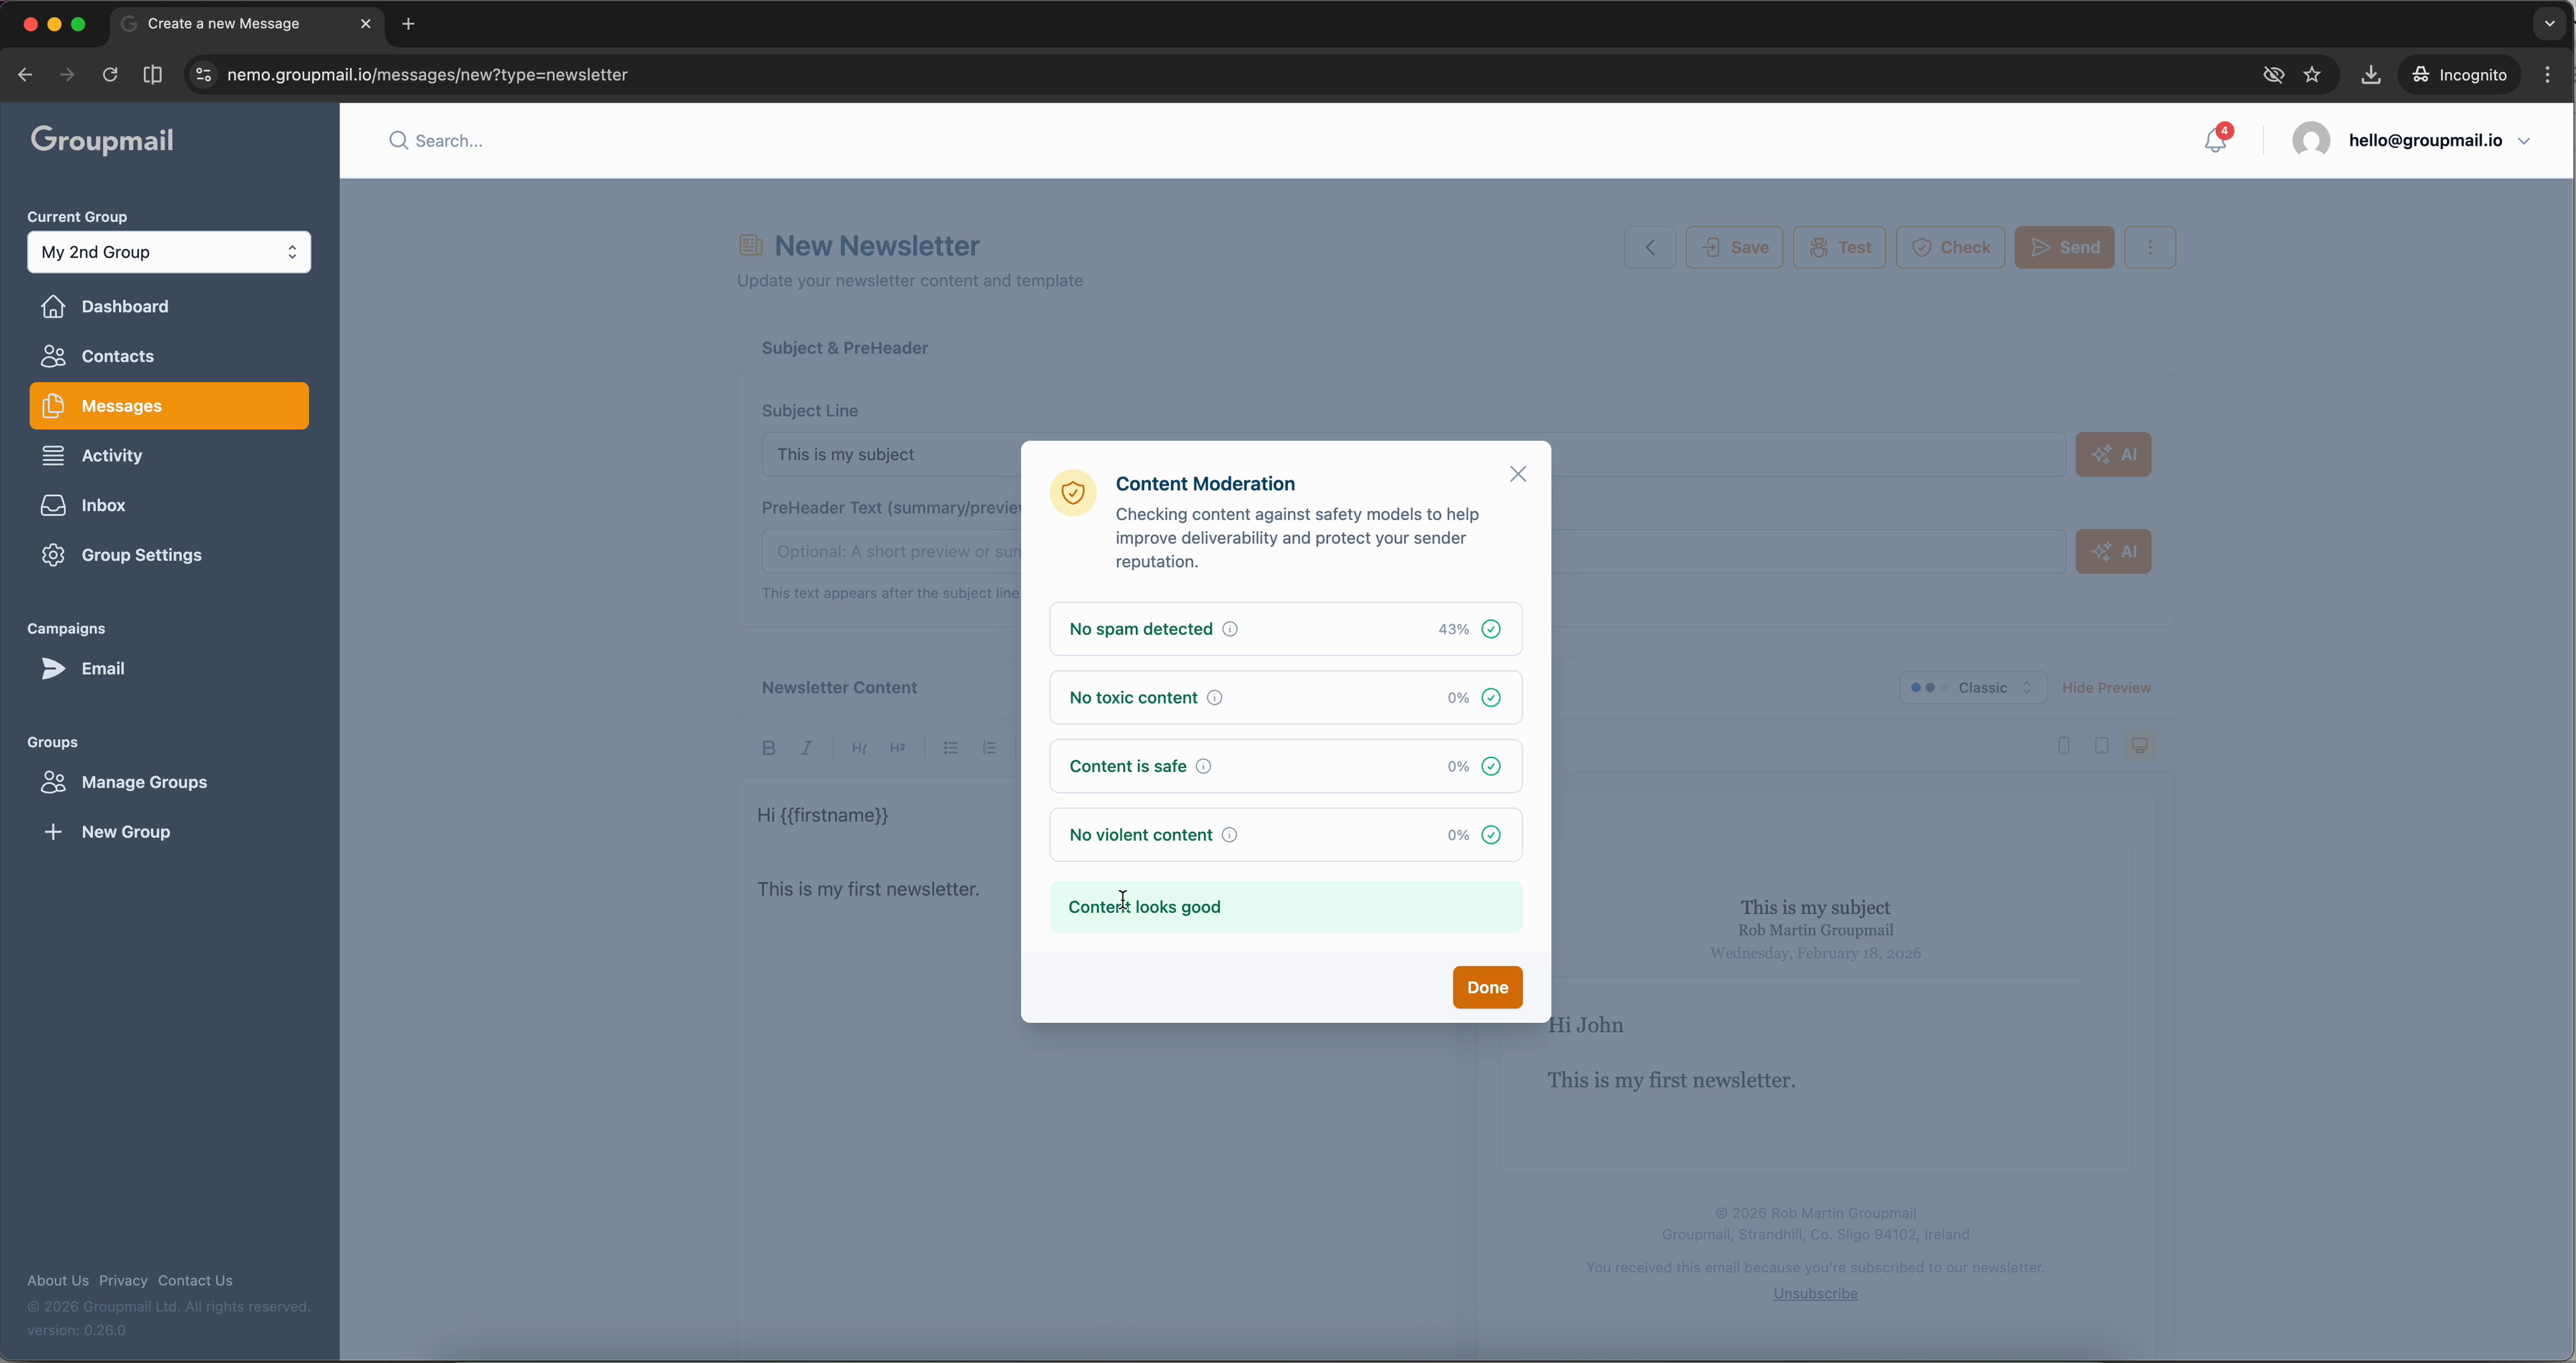The width and height of the screenshot is (2576, 1363).
Task: Click the Done button
Action: pyautogui.click(x=1486, y=987)
